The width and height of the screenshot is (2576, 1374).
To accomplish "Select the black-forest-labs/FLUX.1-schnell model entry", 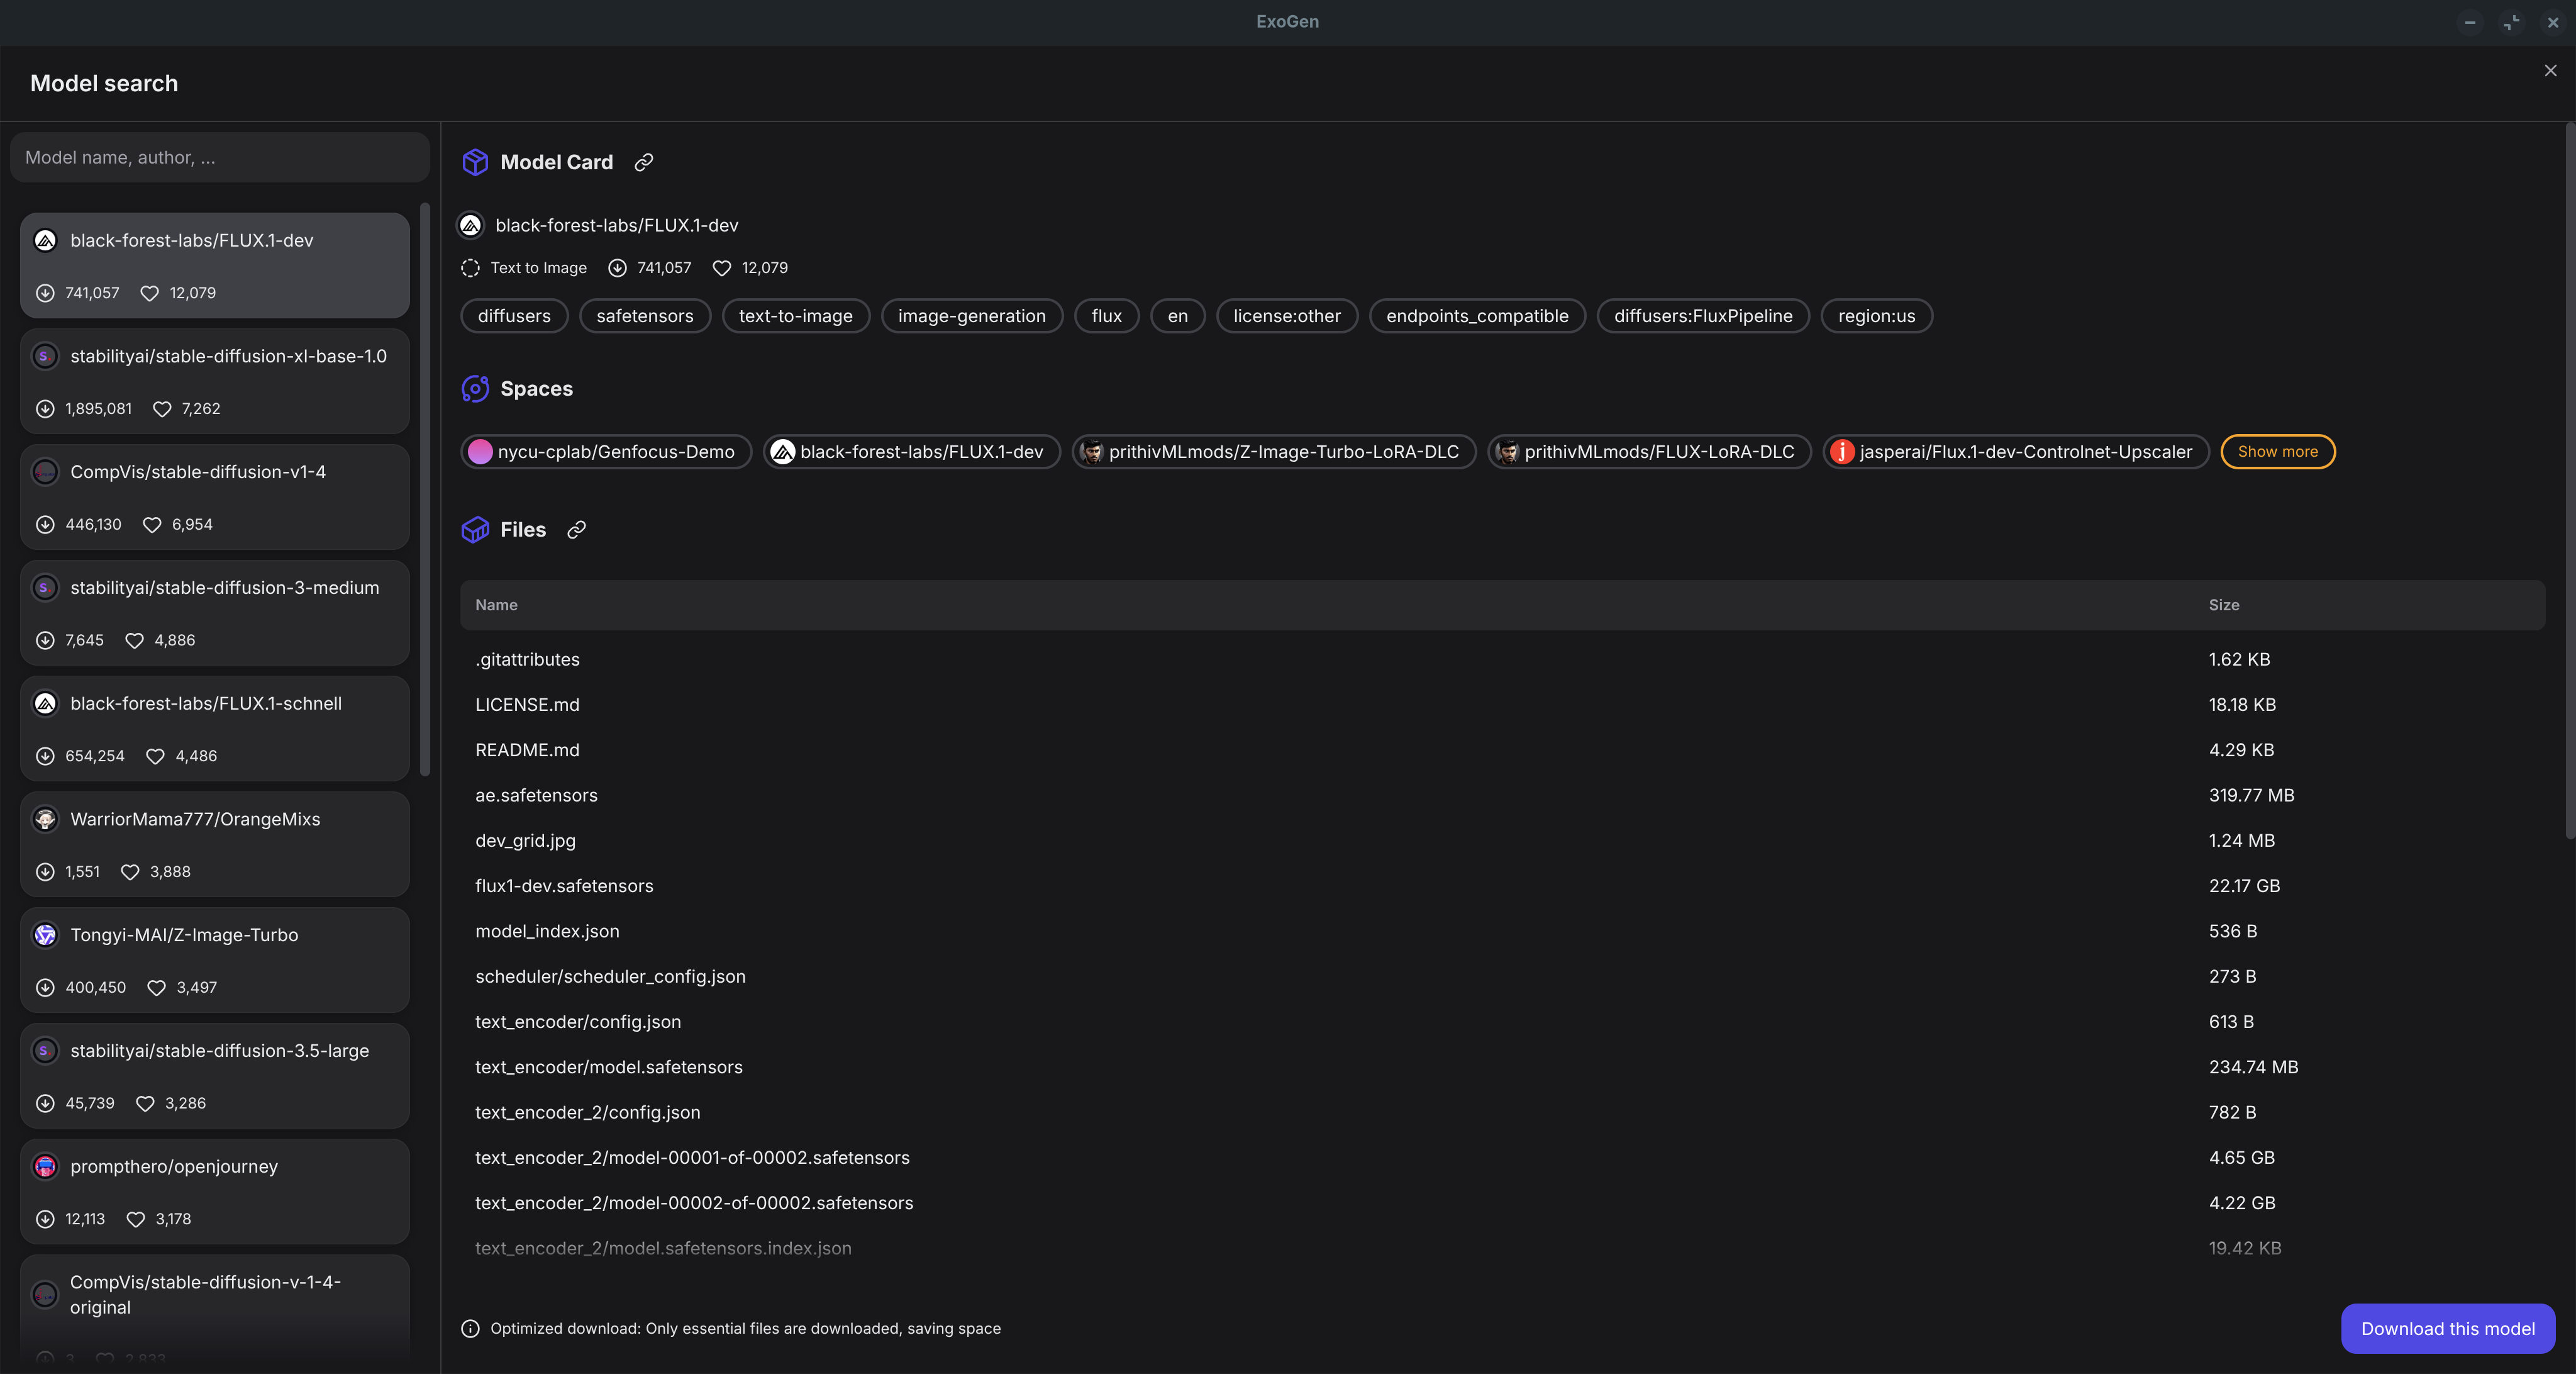I will click(214, 729).
